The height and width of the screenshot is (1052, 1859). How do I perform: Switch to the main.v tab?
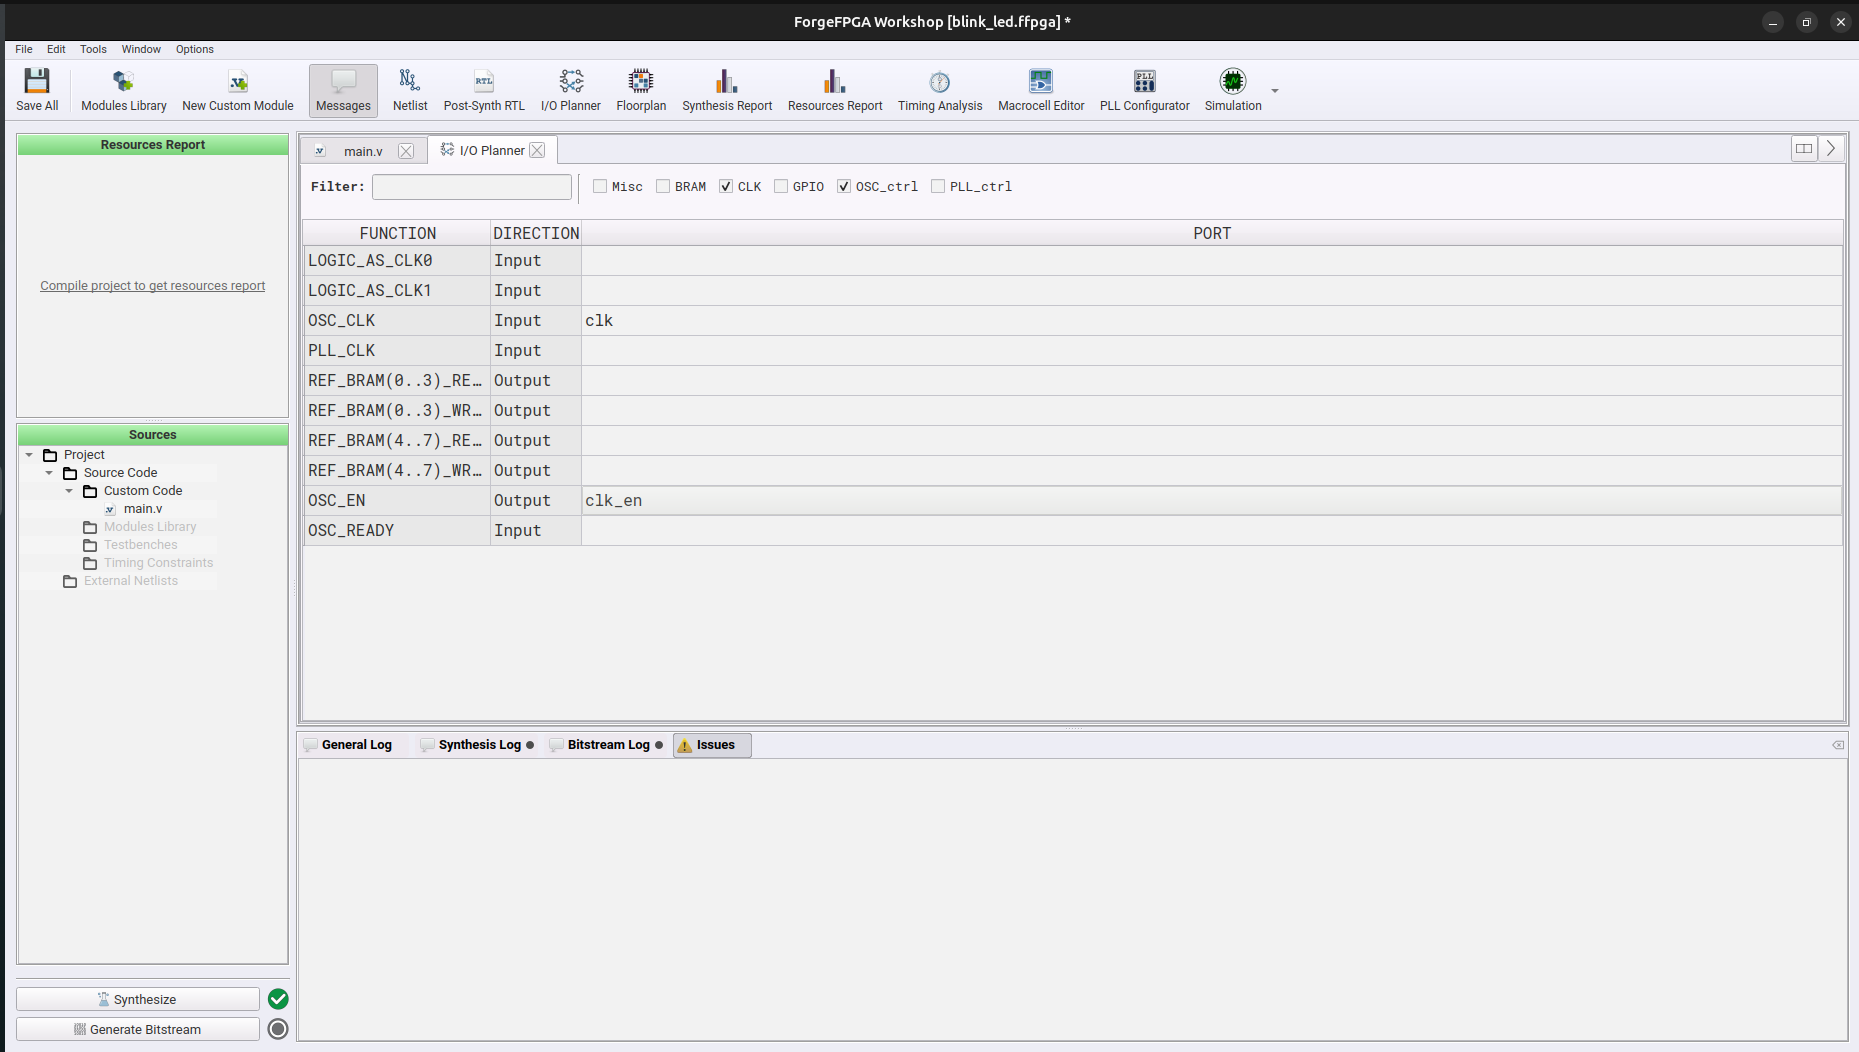pyautogui.click(x=362, y=151)
